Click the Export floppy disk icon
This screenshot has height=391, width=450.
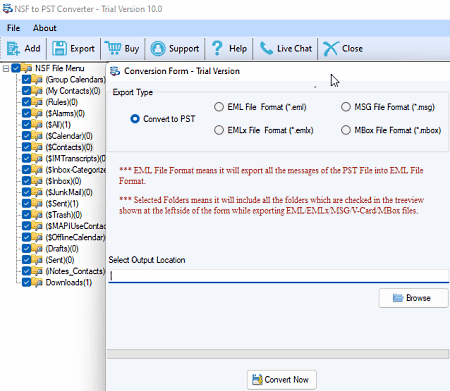(x=59, y=49)
